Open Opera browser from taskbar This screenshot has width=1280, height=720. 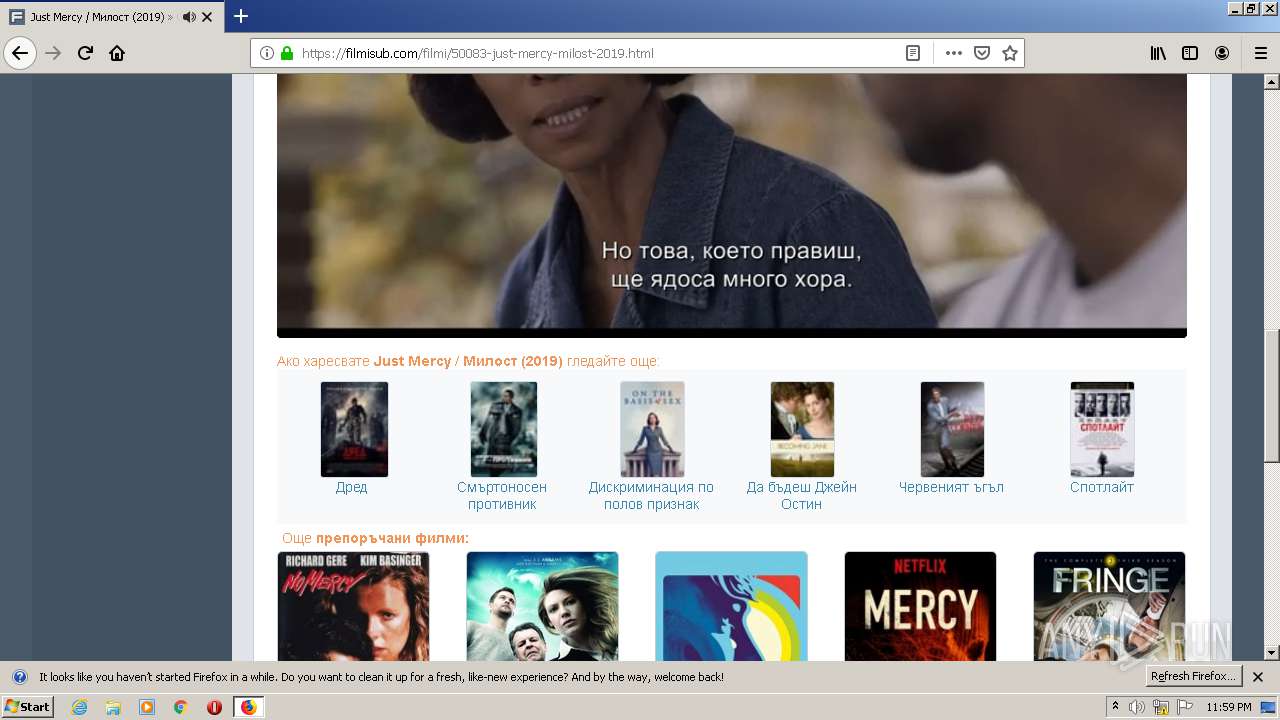(x=214, y=707)
